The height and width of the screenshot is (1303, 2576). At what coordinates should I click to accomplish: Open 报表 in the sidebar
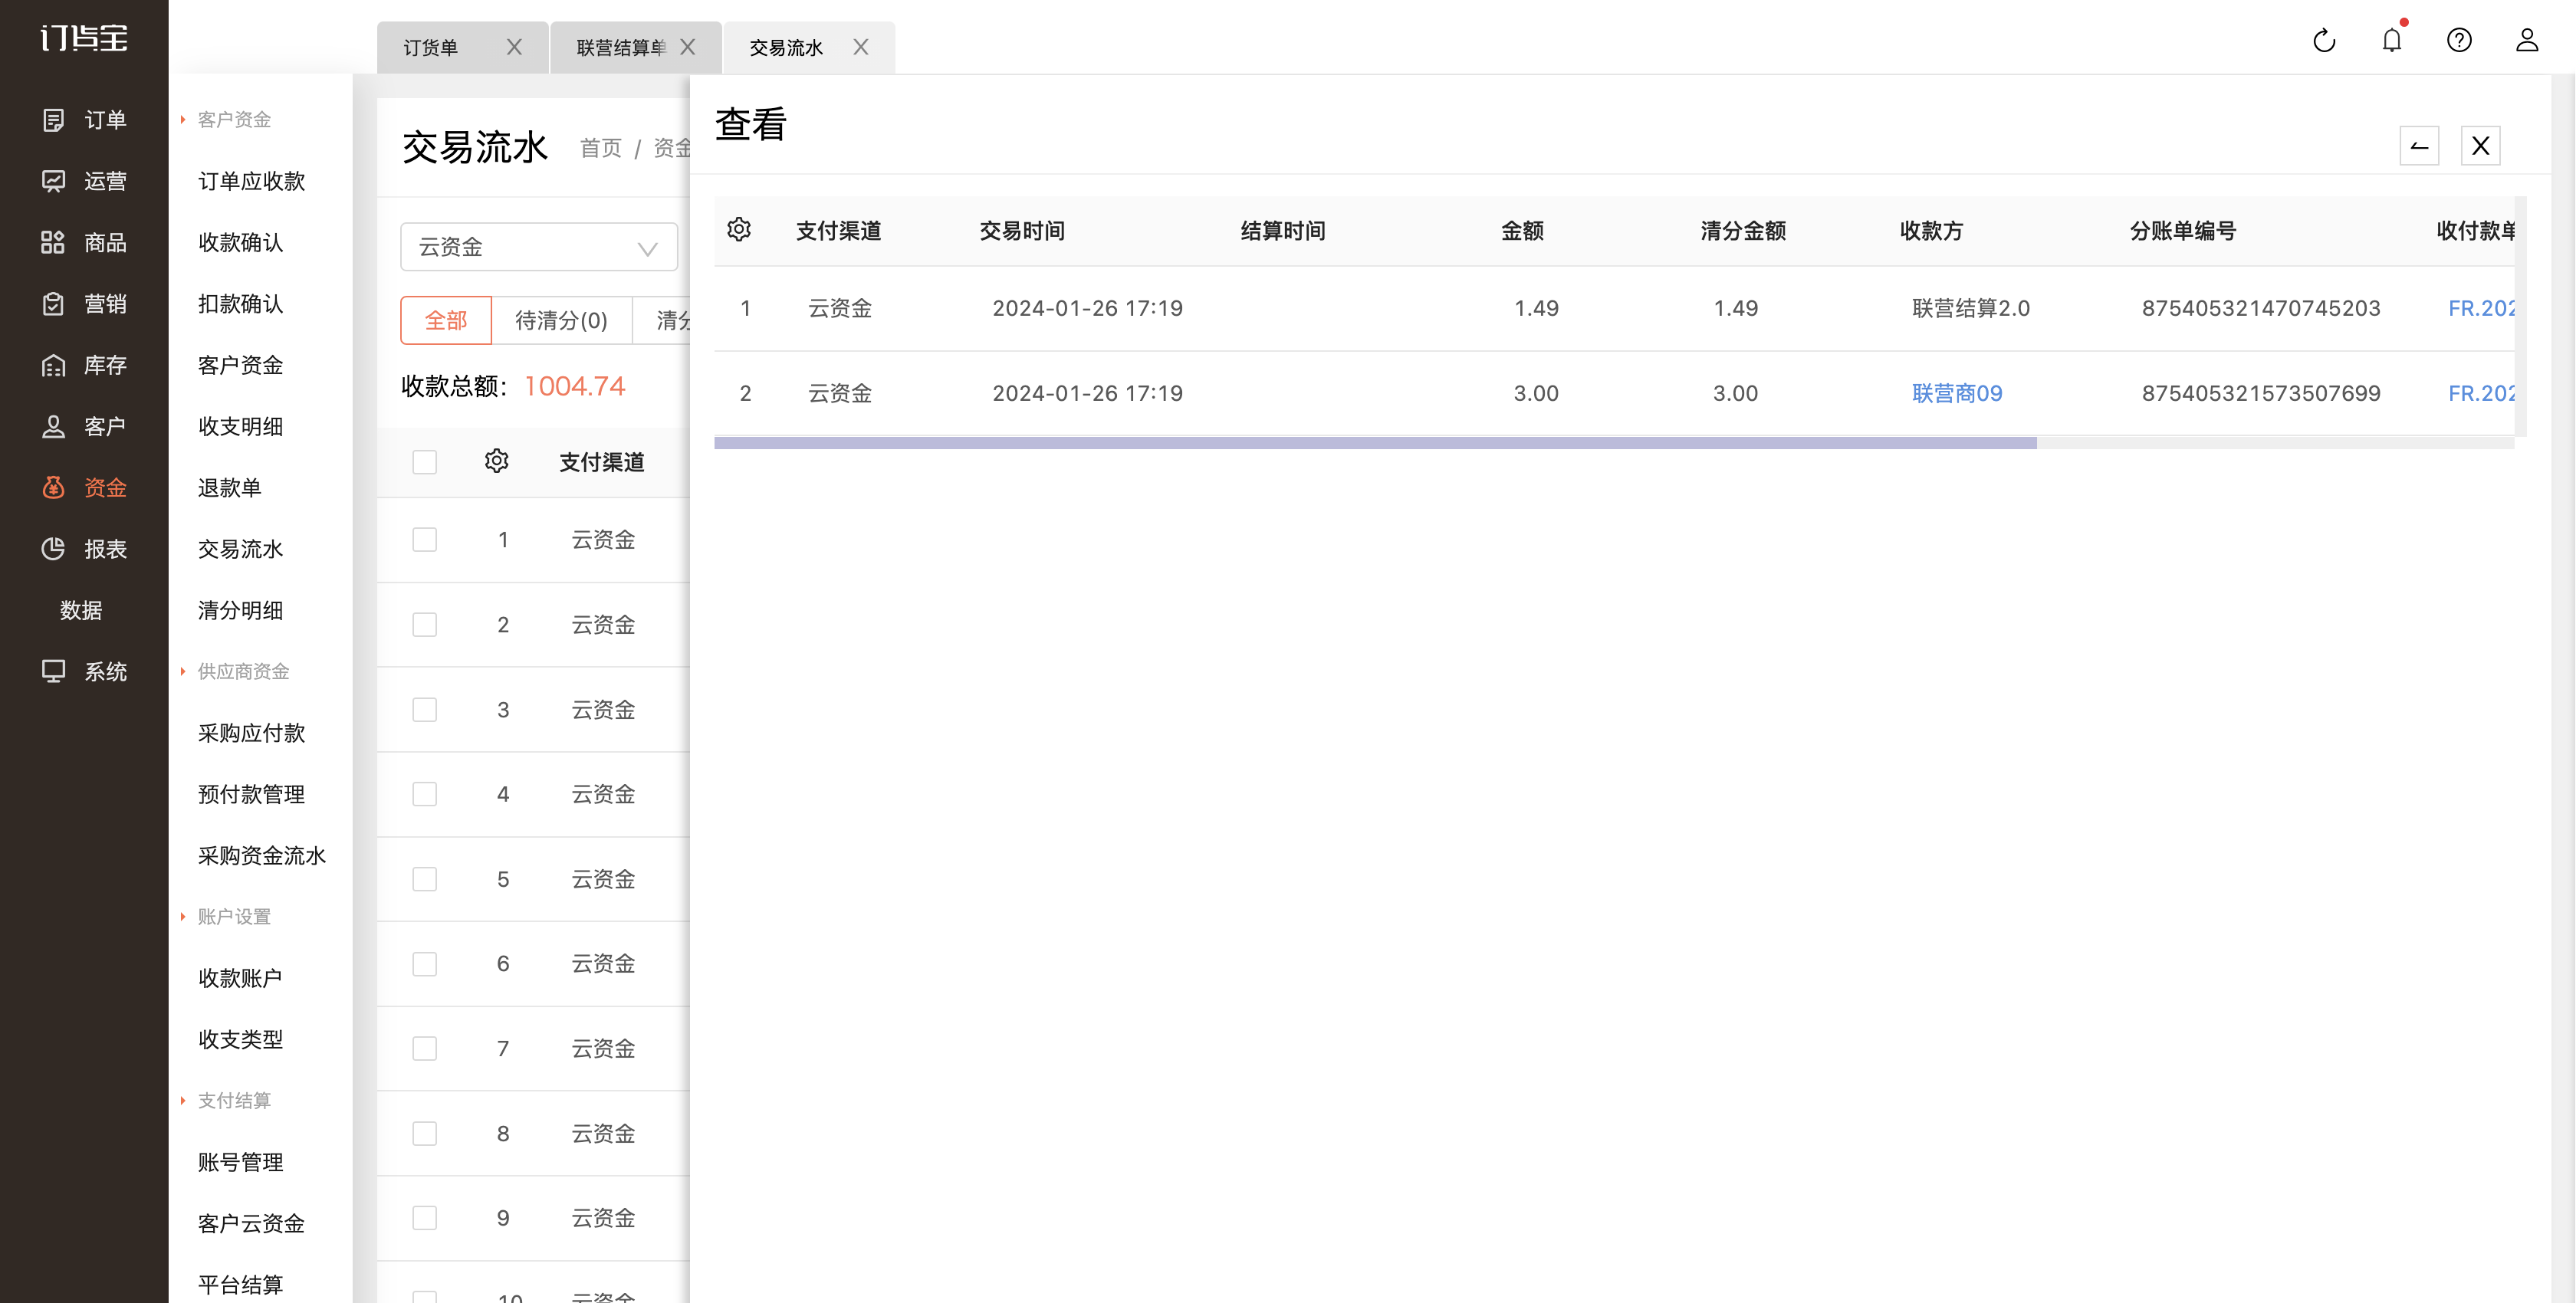[84, 549]
